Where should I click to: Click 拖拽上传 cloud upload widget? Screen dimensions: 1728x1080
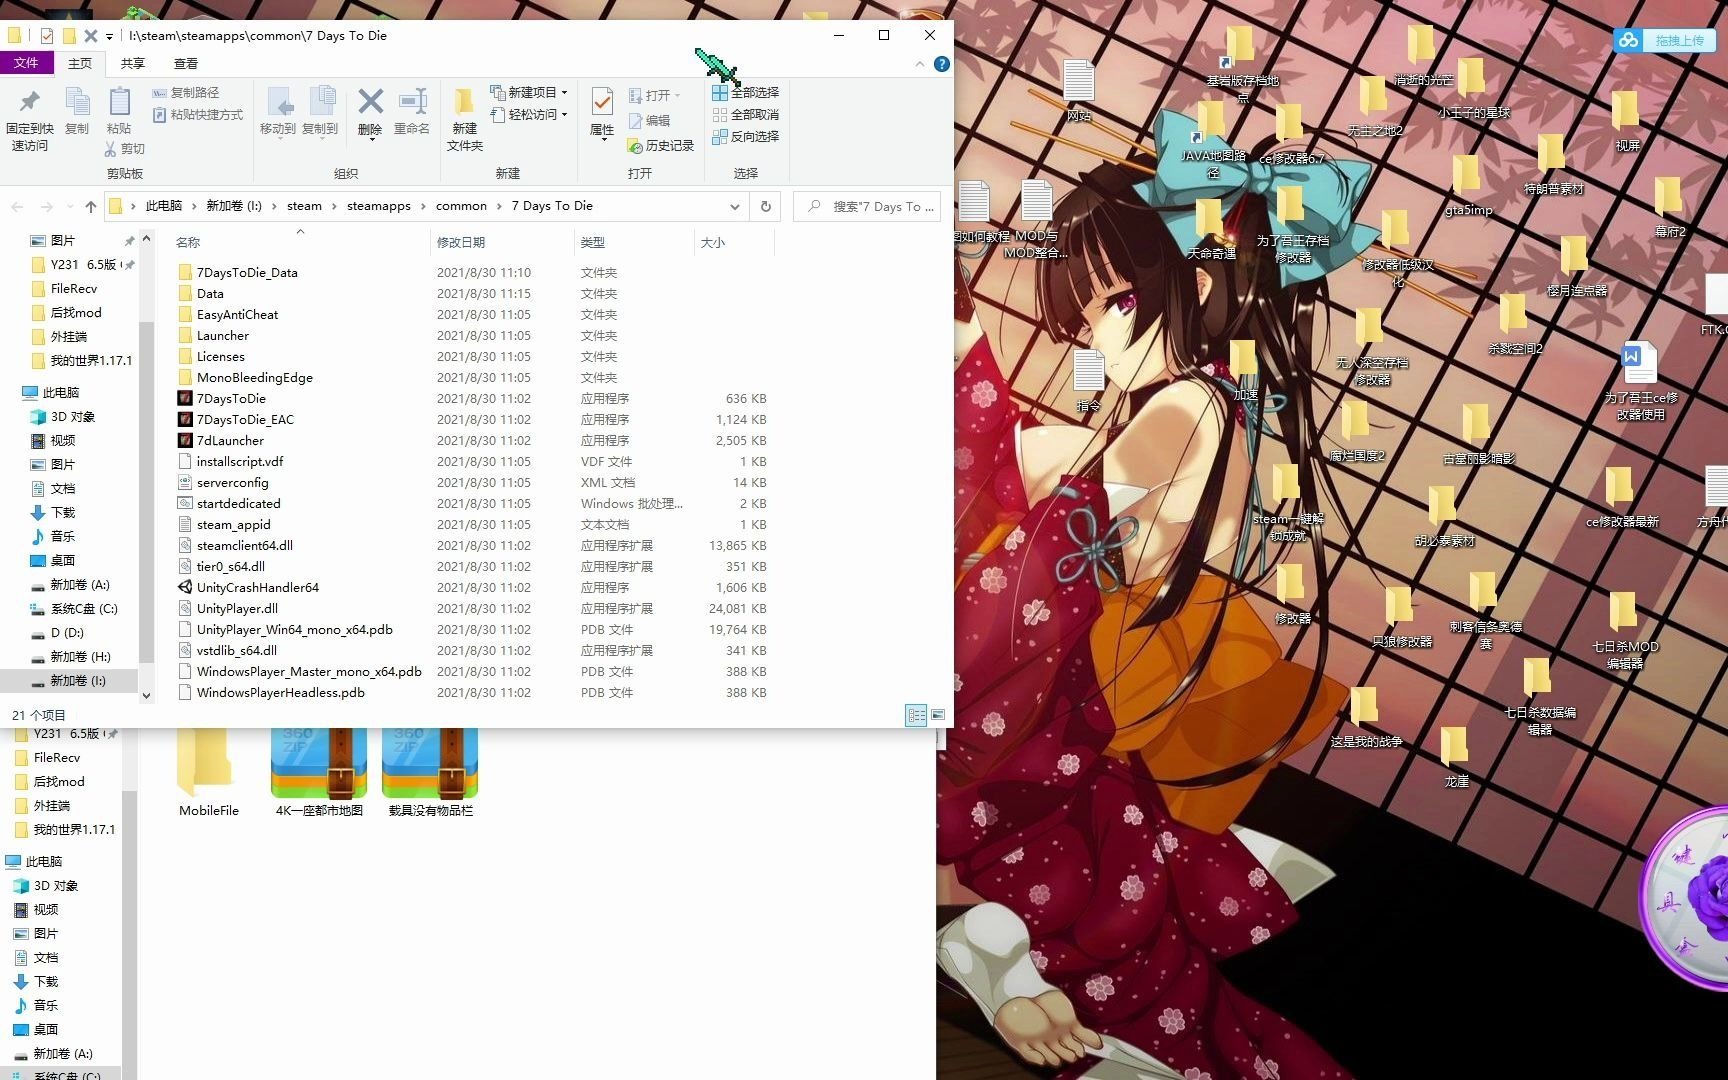[x=1663, y=40]
